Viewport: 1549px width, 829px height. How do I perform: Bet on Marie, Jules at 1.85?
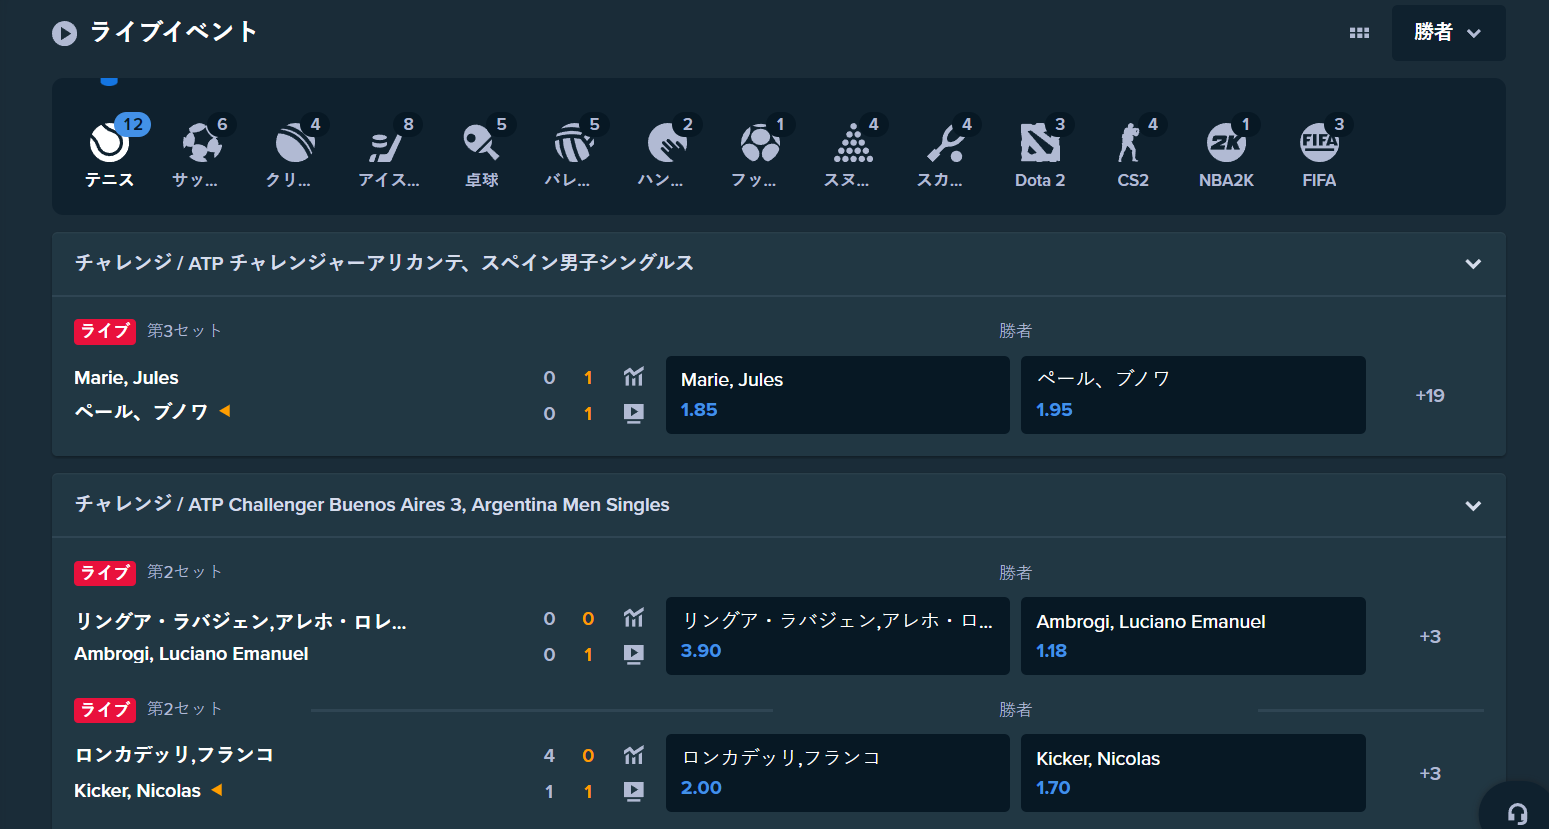click(x=837, y=395)
